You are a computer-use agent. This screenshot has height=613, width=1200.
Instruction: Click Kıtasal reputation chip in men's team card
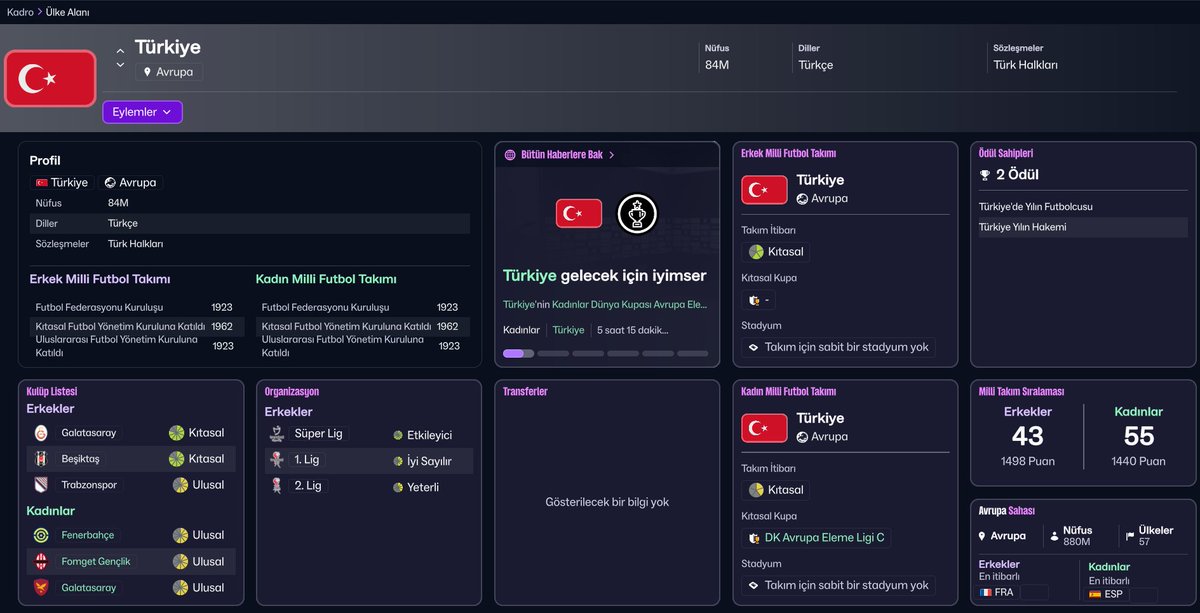point(776,251)
